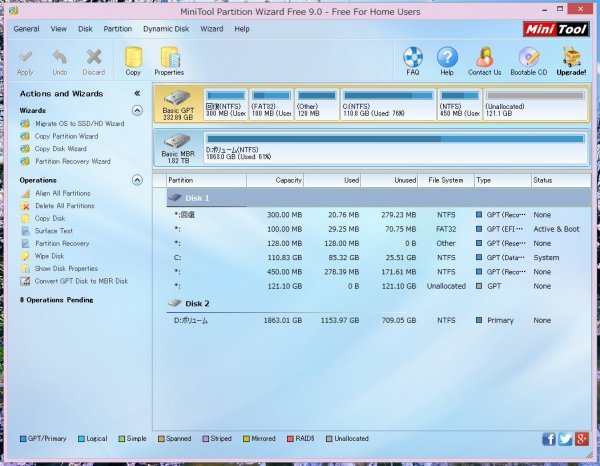Select the 300 MB NTFS partition block

click(x=225, y=104)
